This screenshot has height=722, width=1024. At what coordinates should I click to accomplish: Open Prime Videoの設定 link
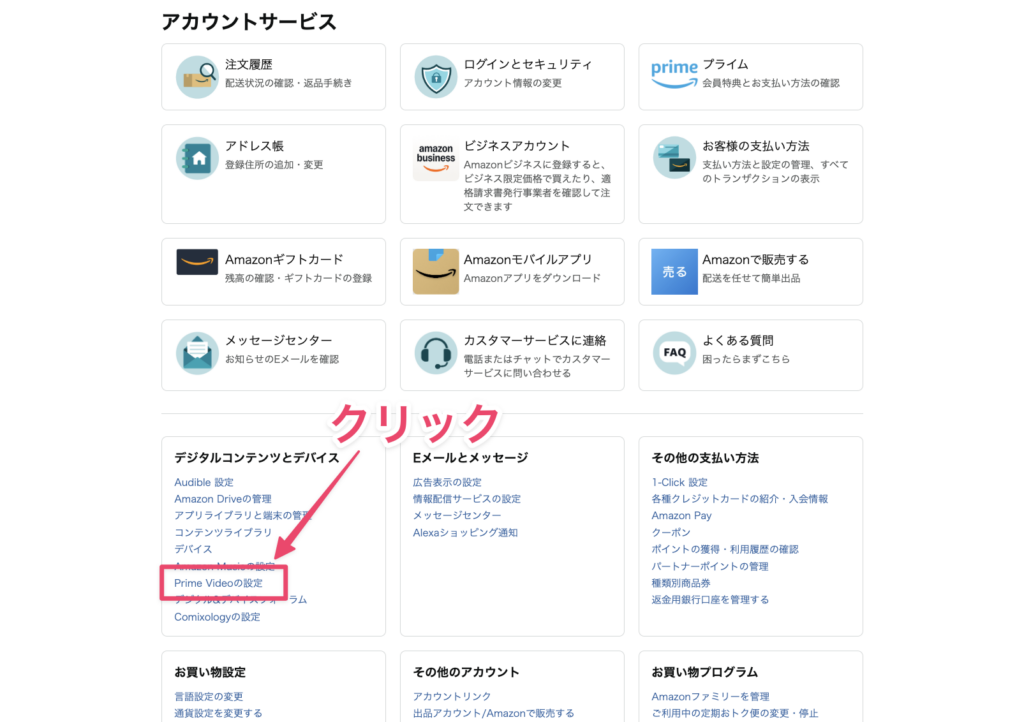tap(218, 583)
